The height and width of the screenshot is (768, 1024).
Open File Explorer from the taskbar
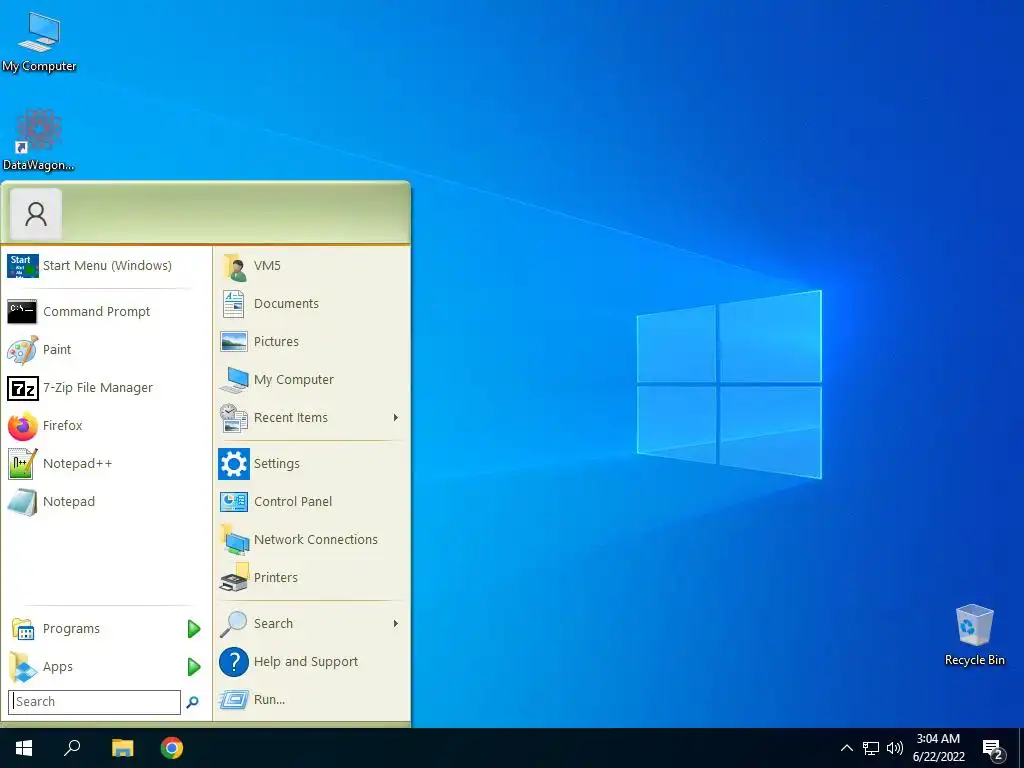click(x=122, y=748)
